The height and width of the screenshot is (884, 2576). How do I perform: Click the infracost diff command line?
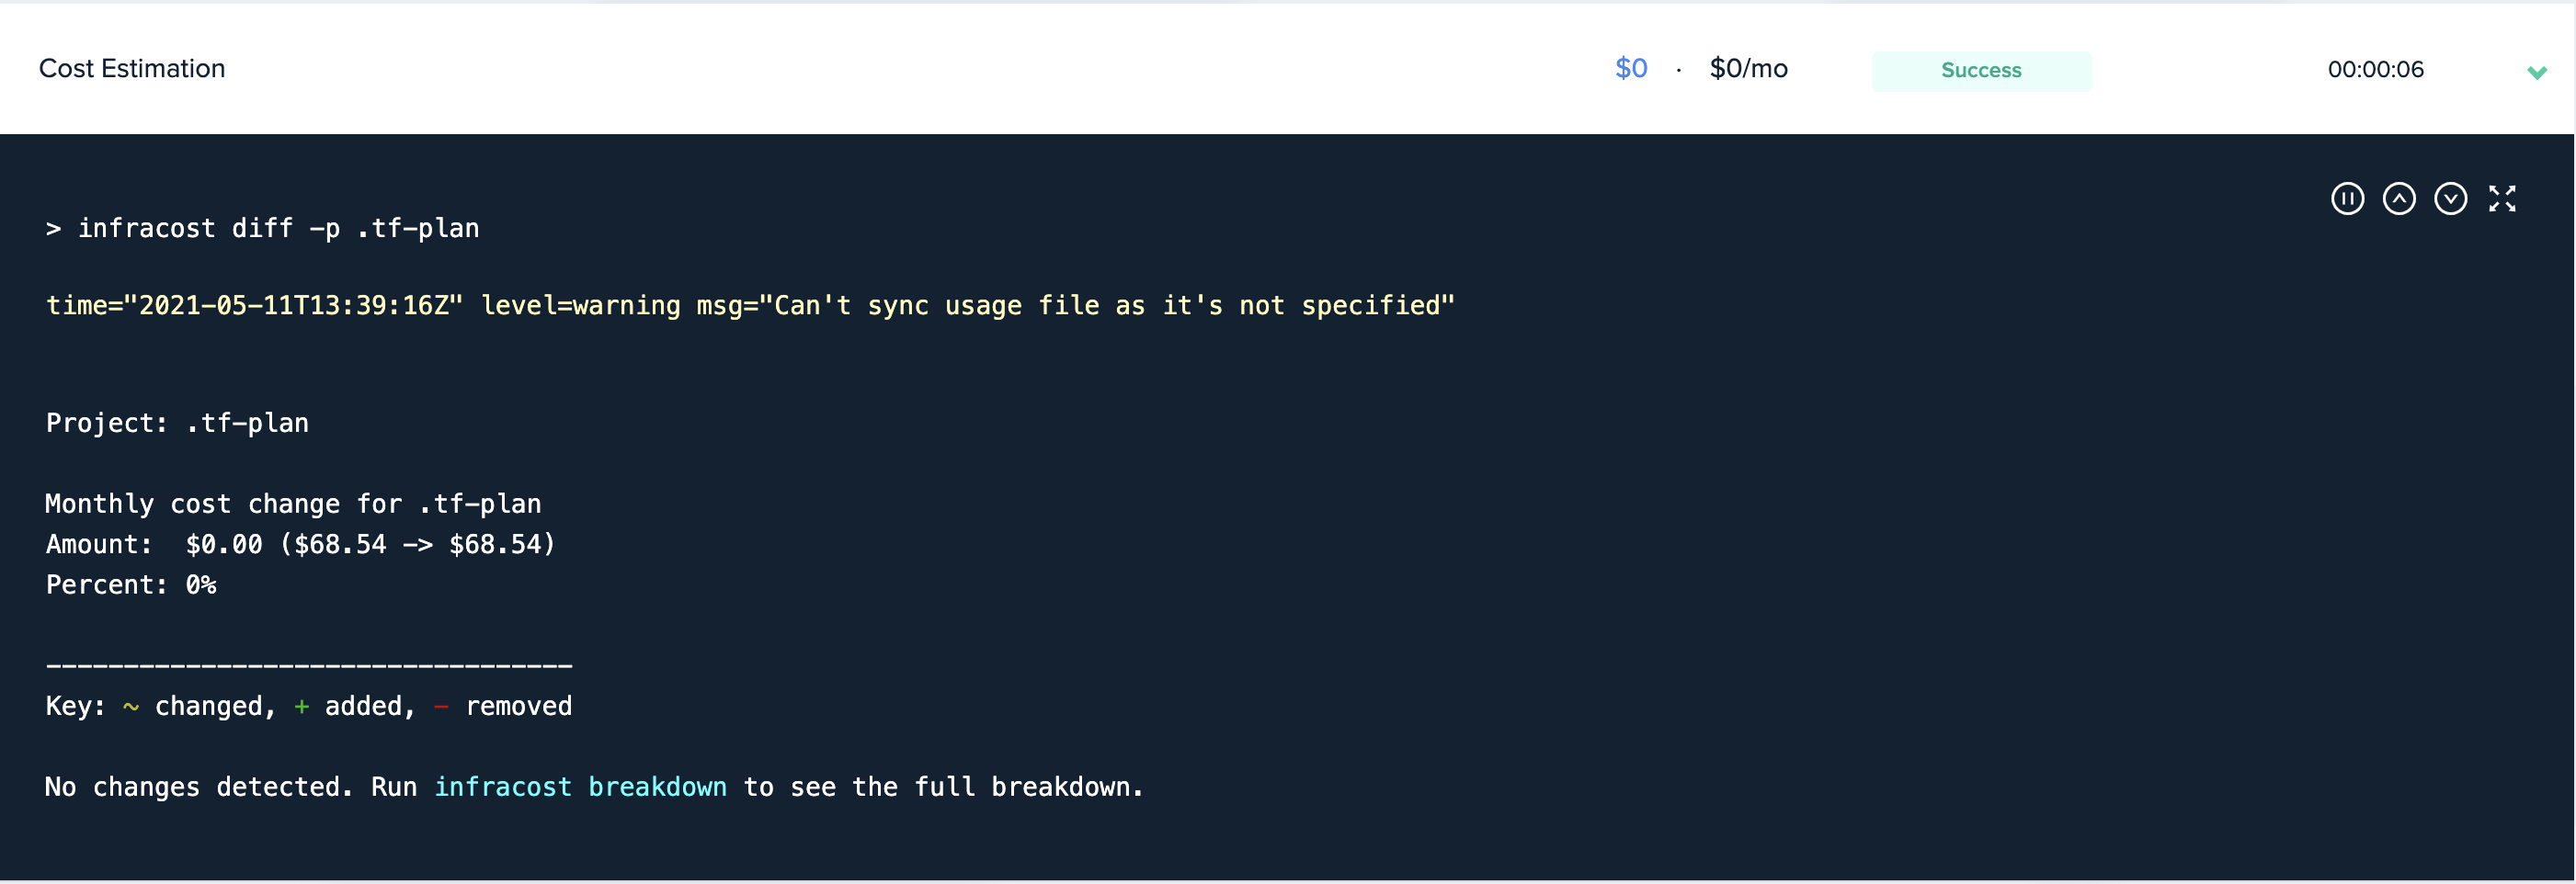coord(263,228)
